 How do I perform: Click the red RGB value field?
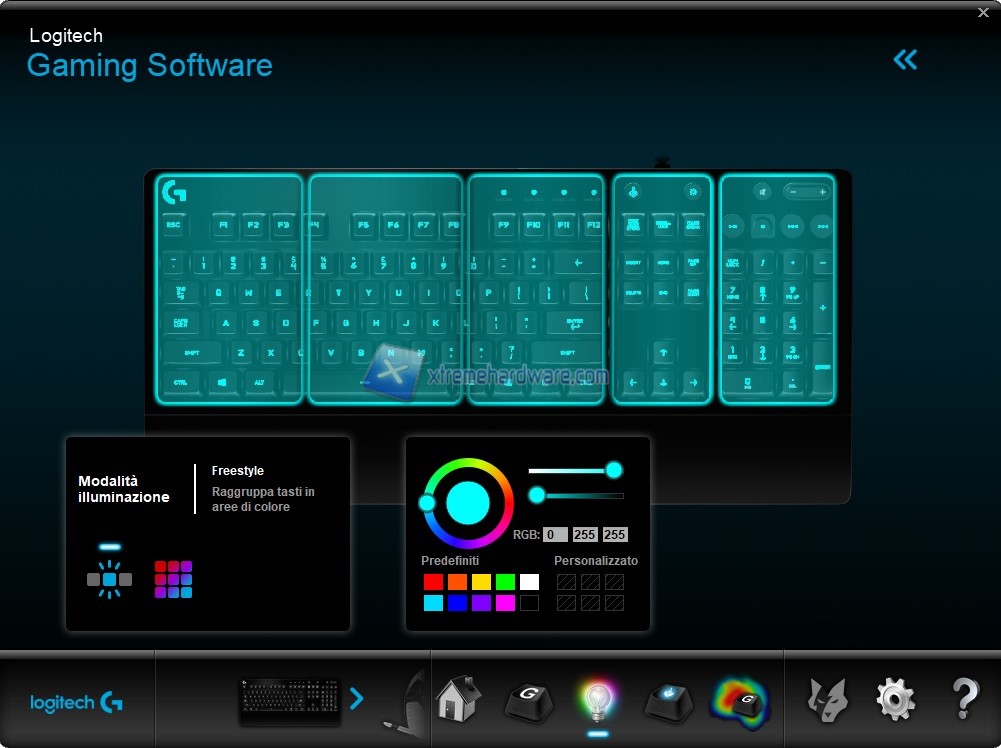556,534
